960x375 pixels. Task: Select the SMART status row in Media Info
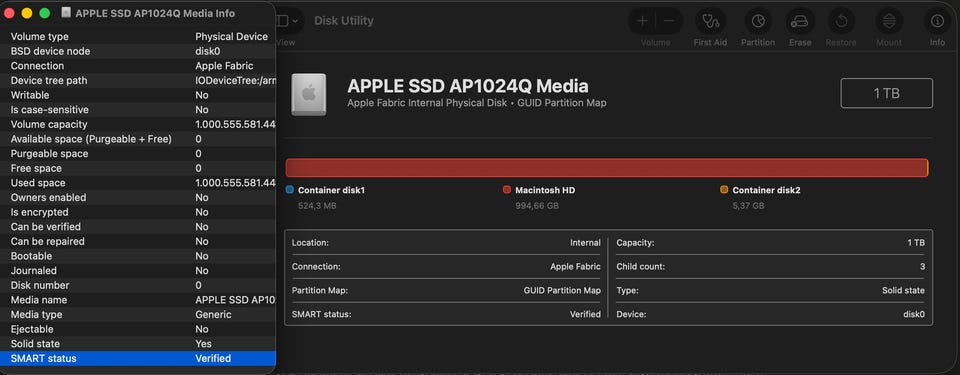[138, 358]
